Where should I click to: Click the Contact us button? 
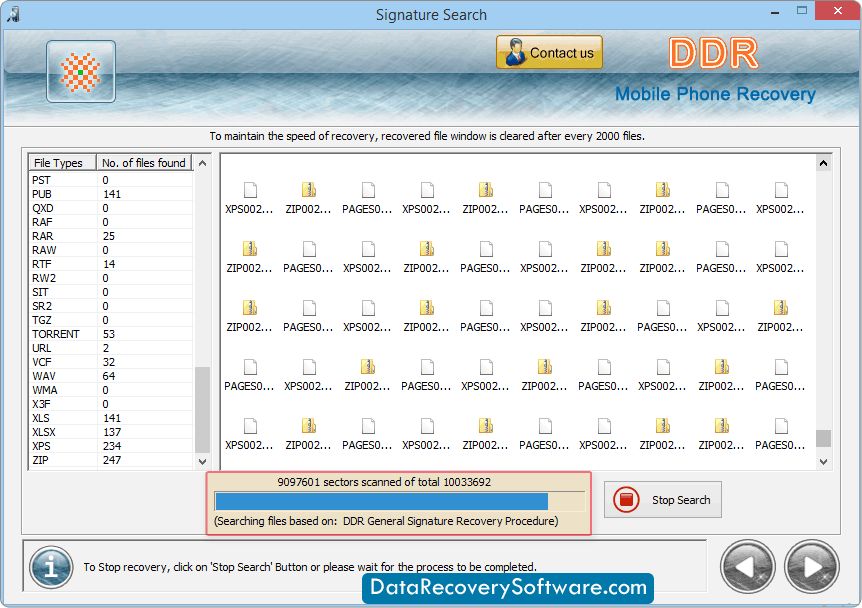point(549,53)
